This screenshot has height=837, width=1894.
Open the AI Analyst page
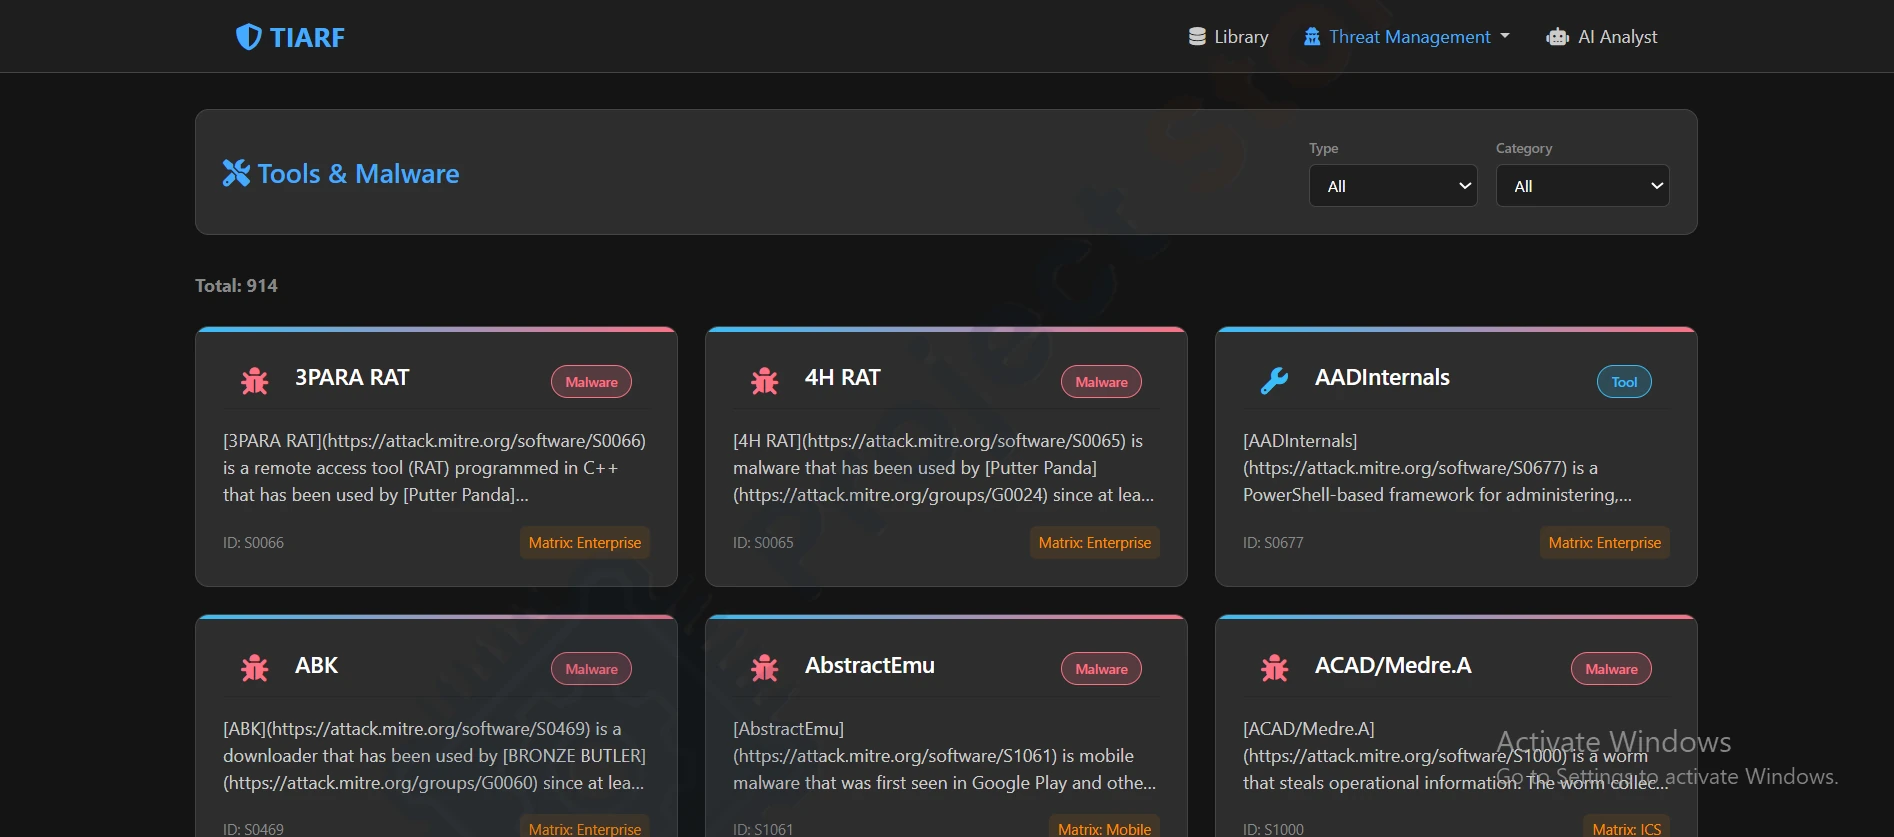tap(1602, 37)
